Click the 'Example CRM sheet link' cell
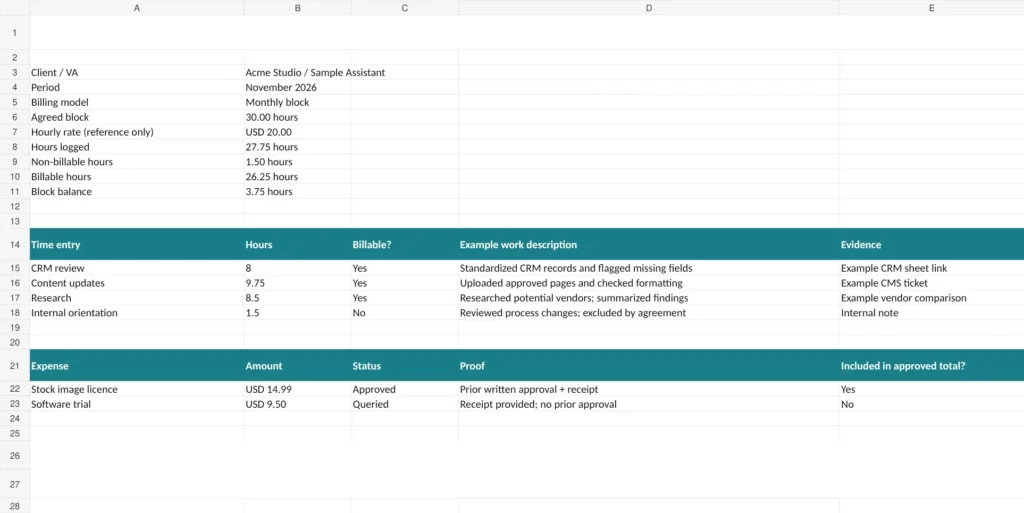1024x513 pixels. [931, 268]
